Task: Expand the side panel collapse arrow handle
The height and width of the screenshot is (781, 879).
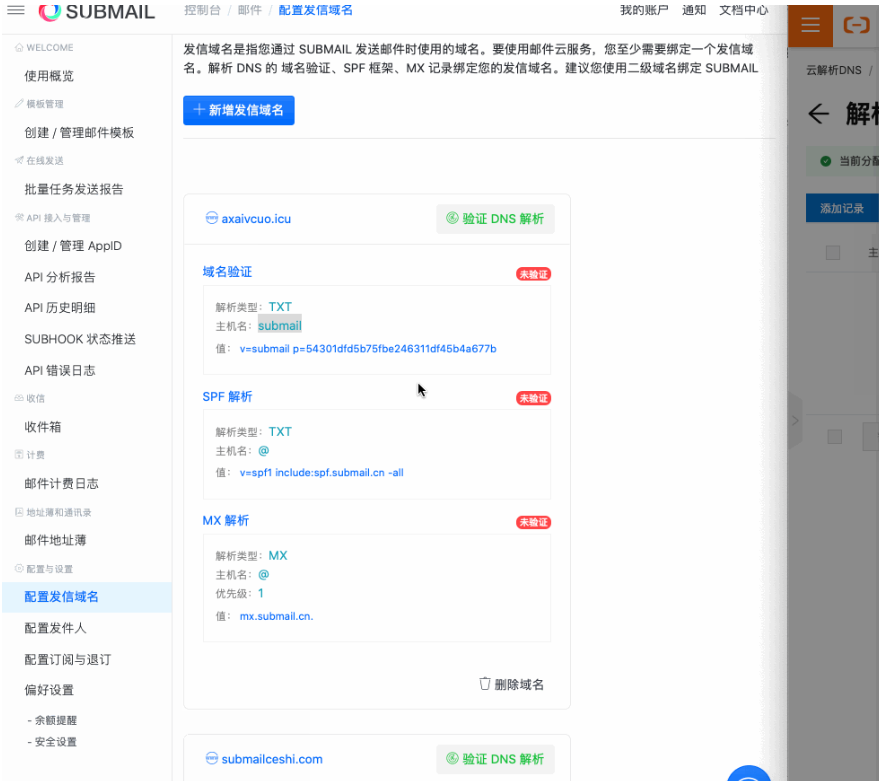Action: click(795, 421)
